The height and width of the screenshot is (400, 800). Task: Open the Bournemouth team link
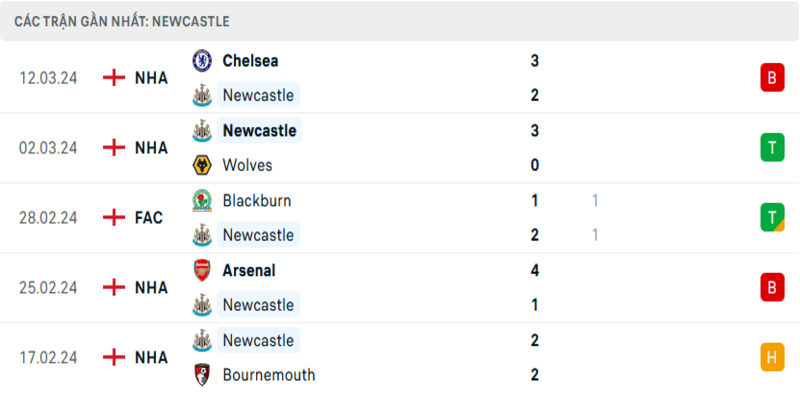269,375
